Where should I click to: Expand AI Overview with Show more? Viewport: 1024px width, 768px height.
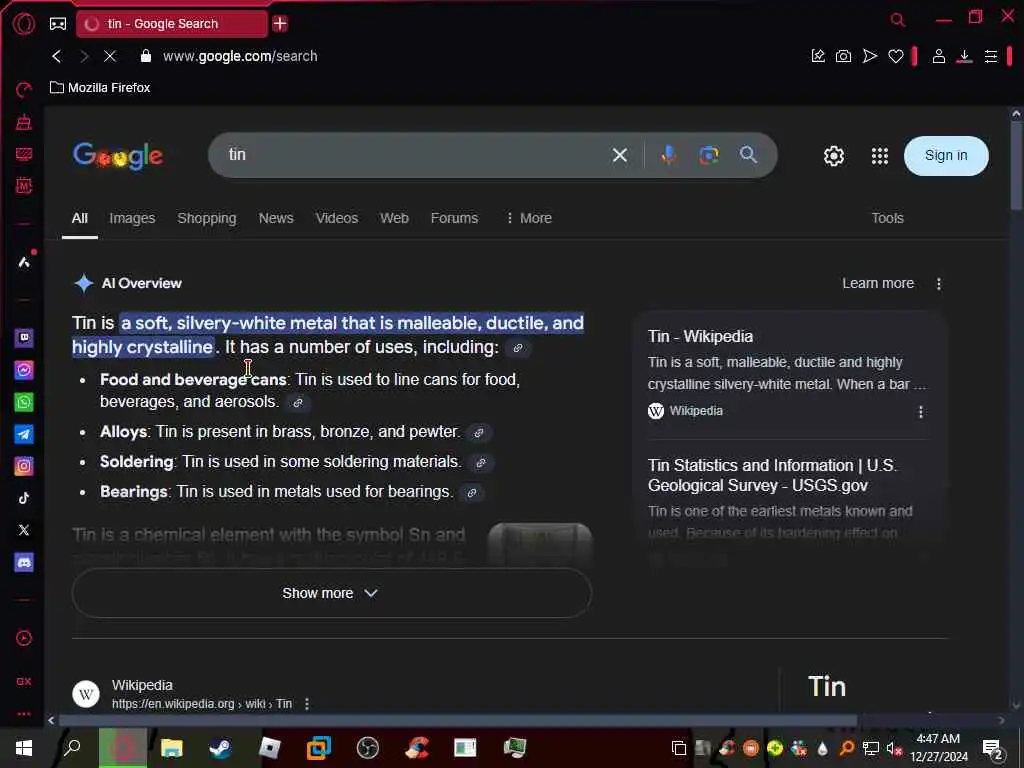332,593
